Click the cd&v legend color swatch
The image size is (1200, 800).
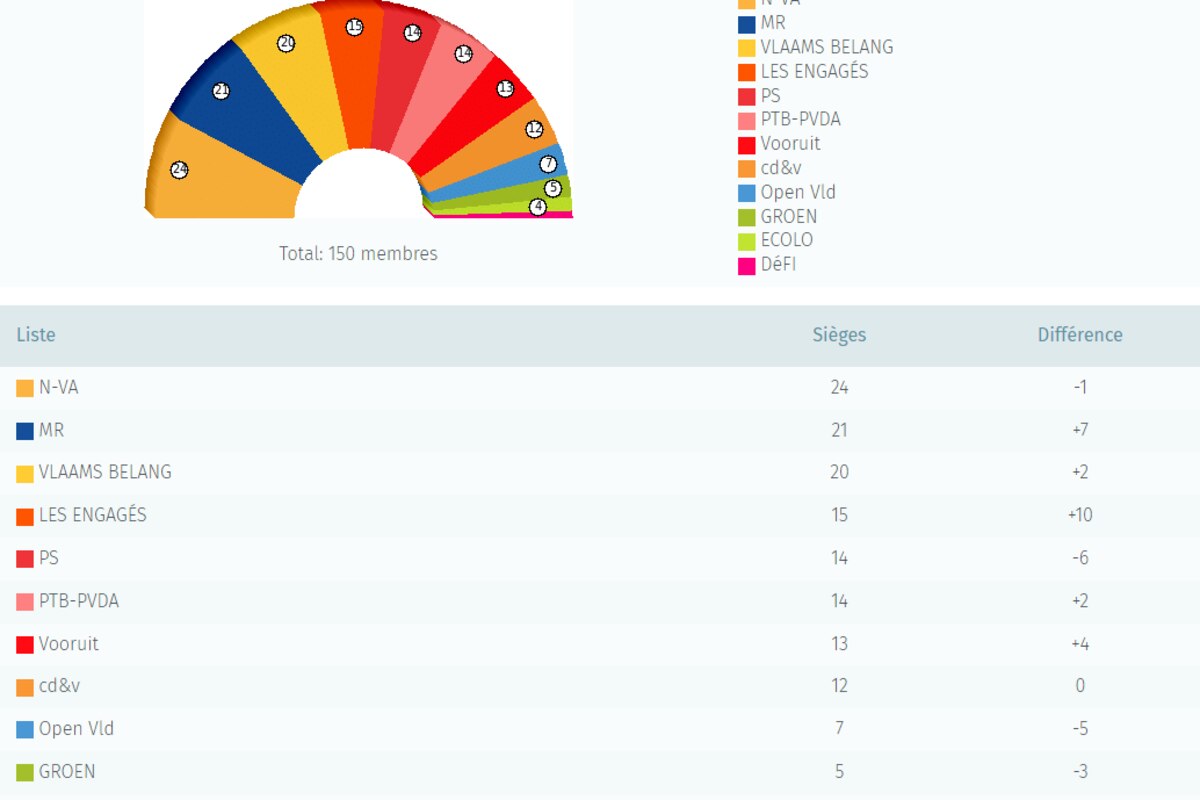[x=746, y=169]
